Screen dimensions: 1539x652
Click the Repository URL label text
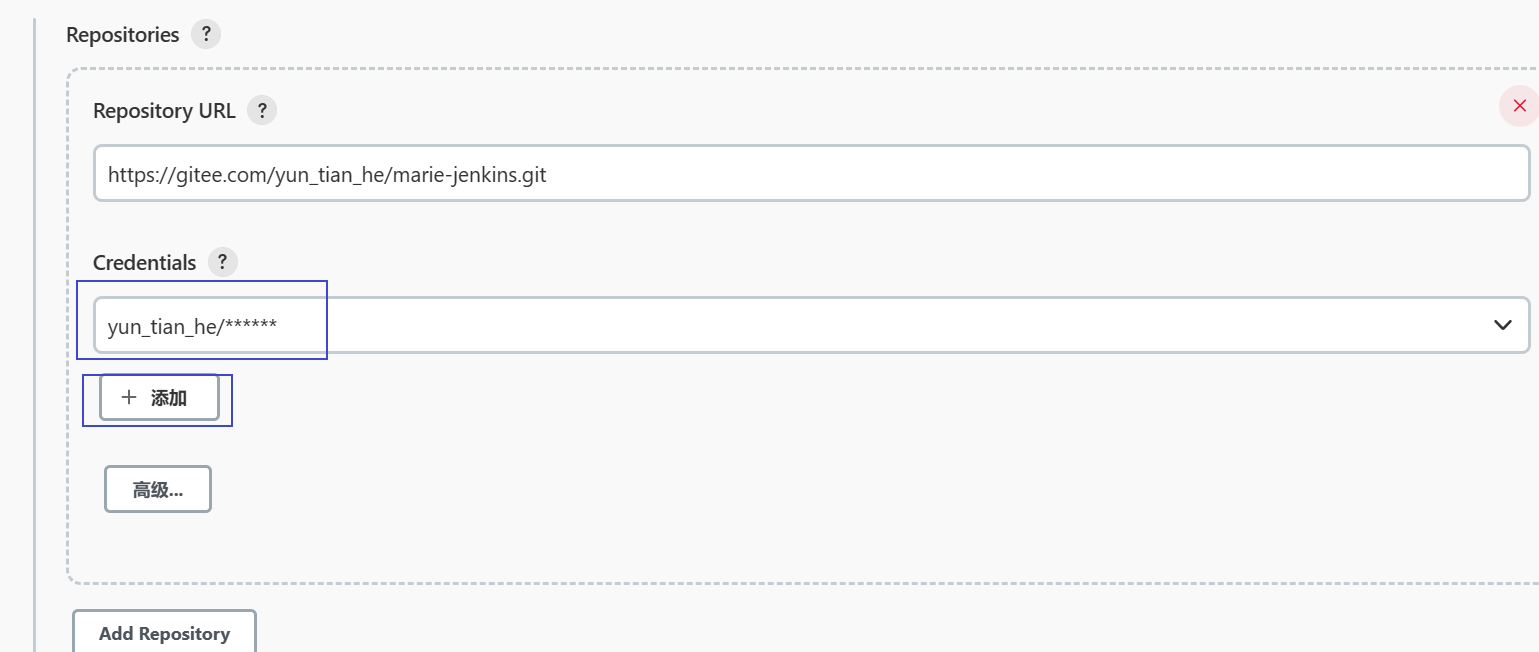click(x=164, y=111)
